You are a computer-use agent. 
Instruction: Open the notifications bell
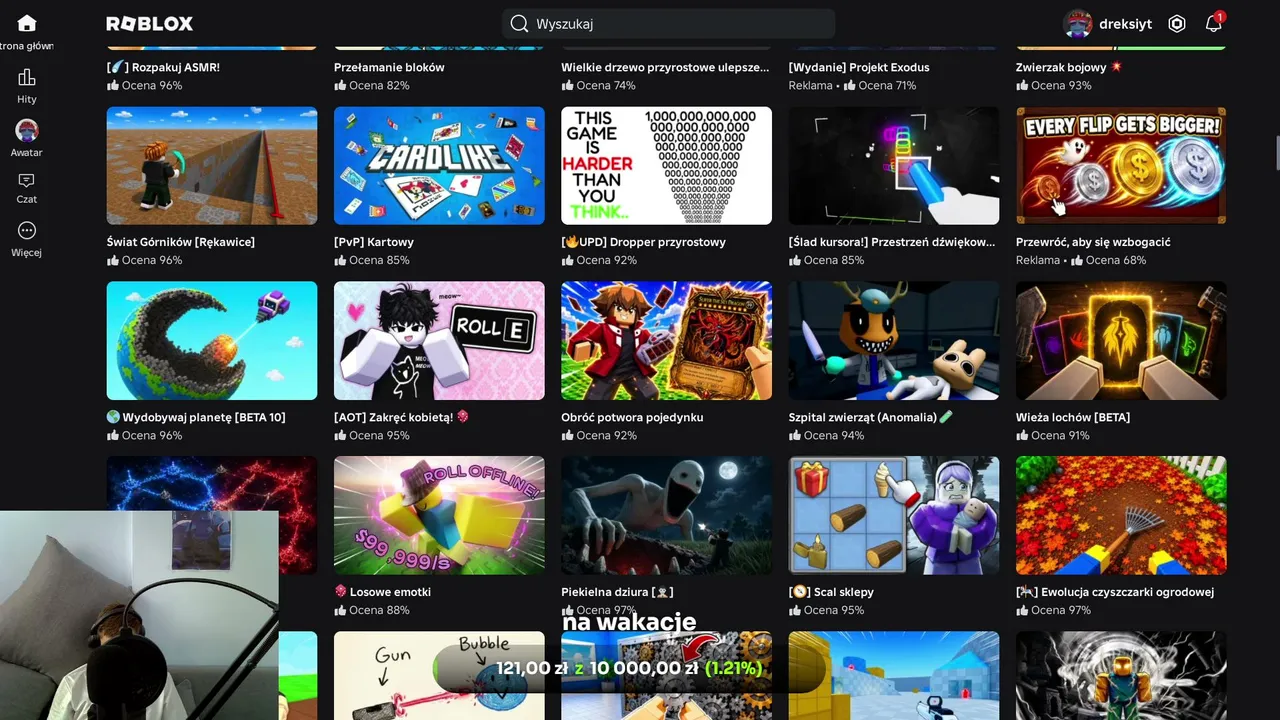(x=1214, y=23)
